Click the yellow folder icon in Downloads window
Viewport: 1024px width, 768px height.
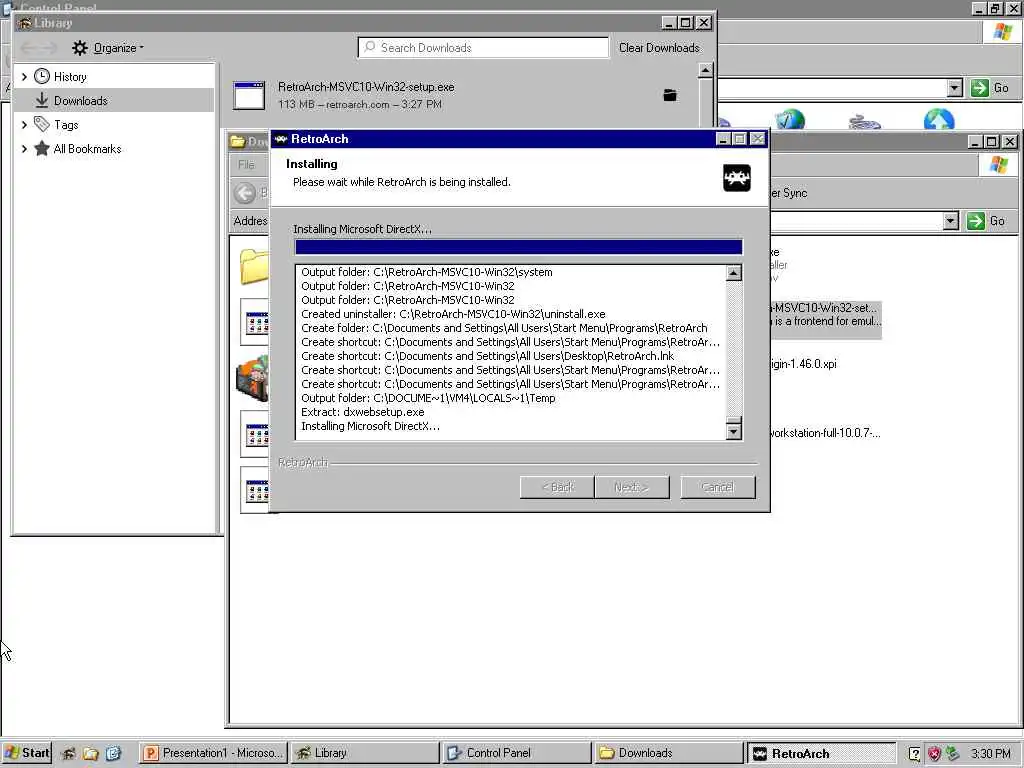pos(254,266)
